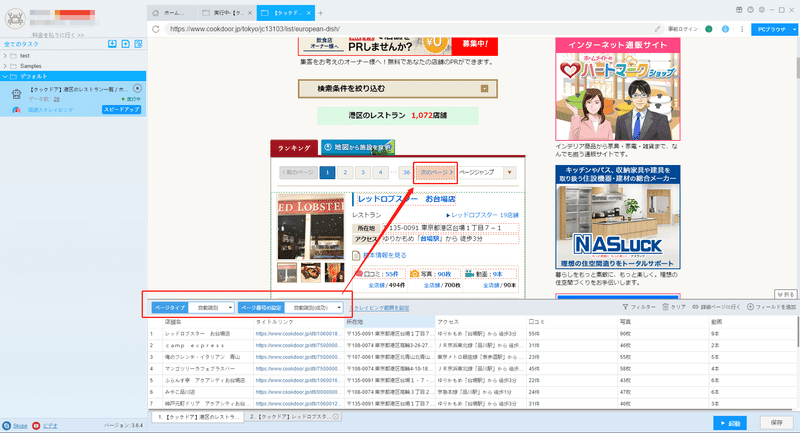800x433 pixels.
Task: Click the 店舗名 column header
Action: tap(208, 322)
